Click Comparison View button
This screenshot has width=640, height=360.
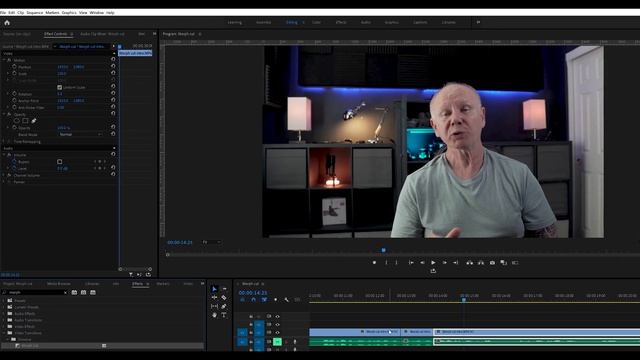coord(504,263)
